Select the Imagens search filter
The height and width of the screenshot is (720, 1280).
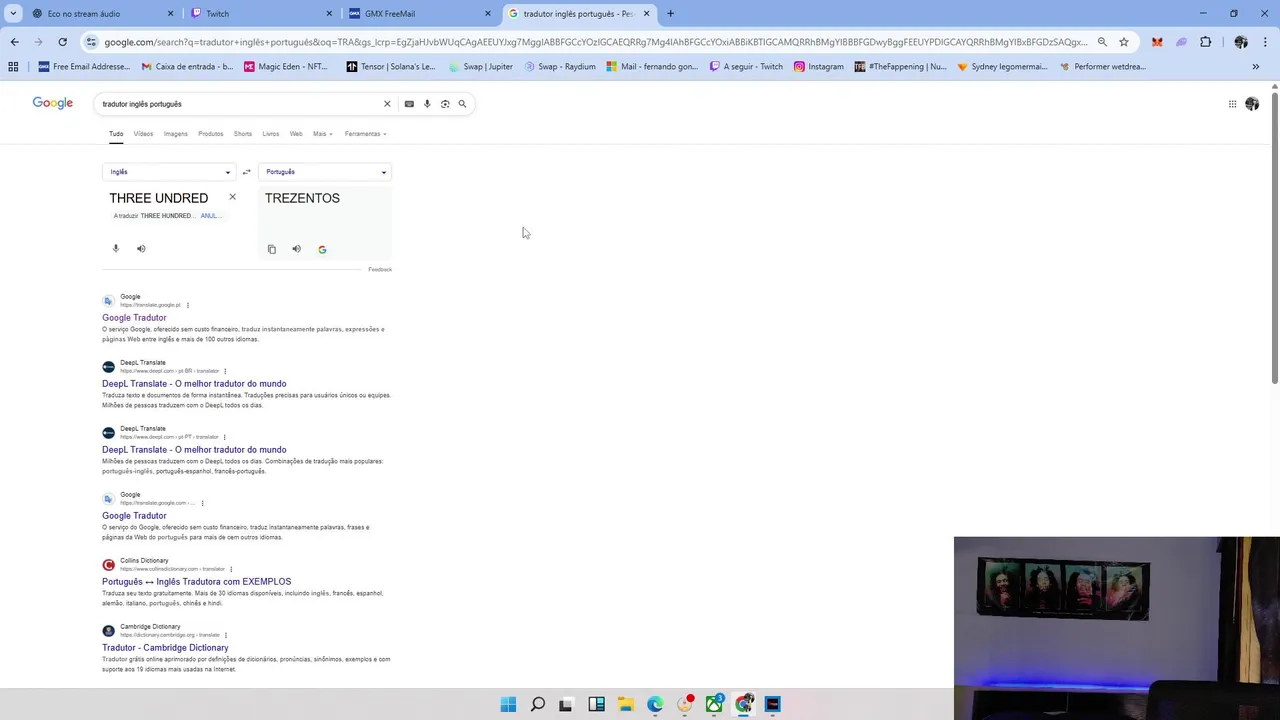175,134
